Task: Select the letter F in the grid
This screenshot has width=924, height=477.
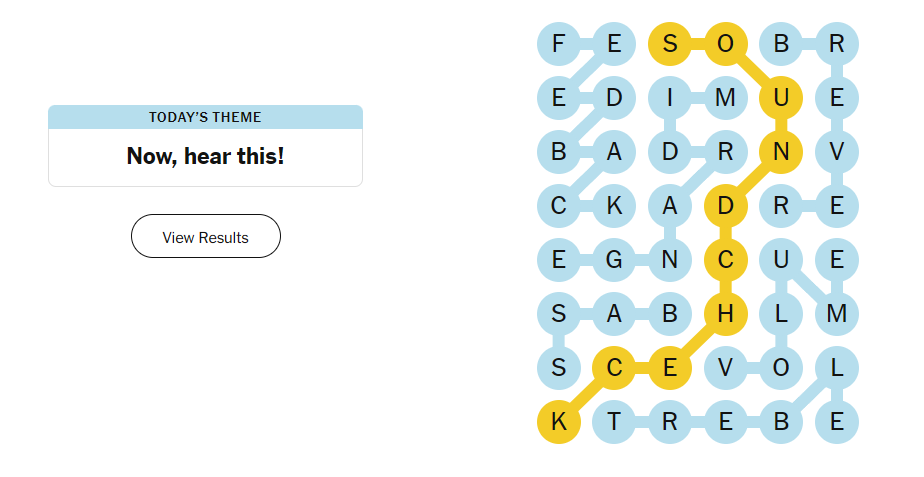Action: (x=558, y=43)
